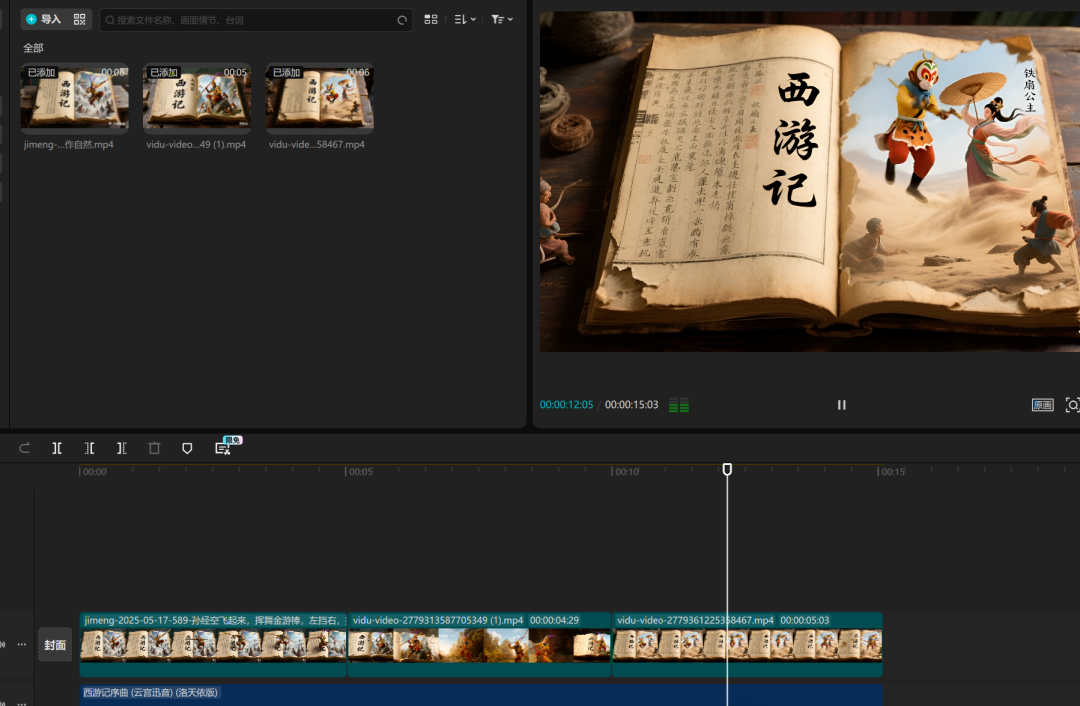
Task: Toggle the 原画 original quality button
Action: [1042, 405]
